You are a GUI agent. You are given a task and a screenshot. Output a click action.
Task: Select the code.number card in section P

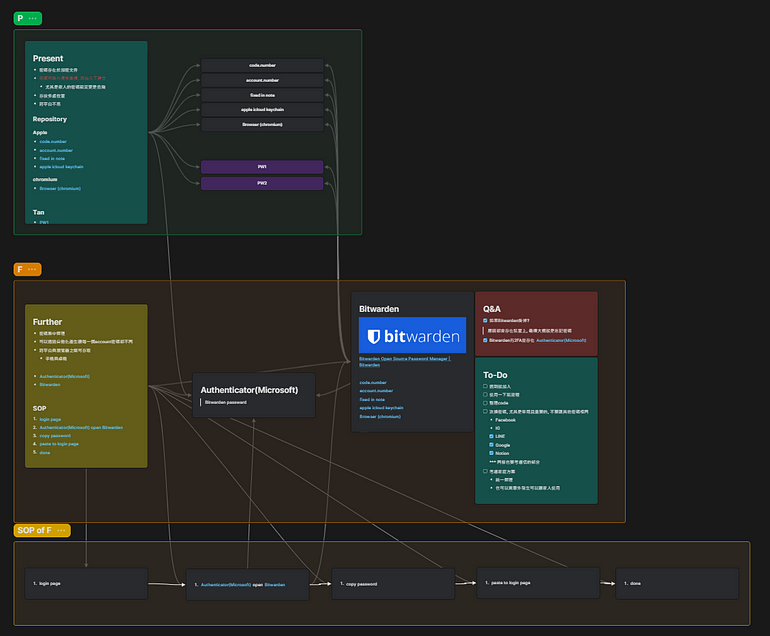click(x=262, y=65)
